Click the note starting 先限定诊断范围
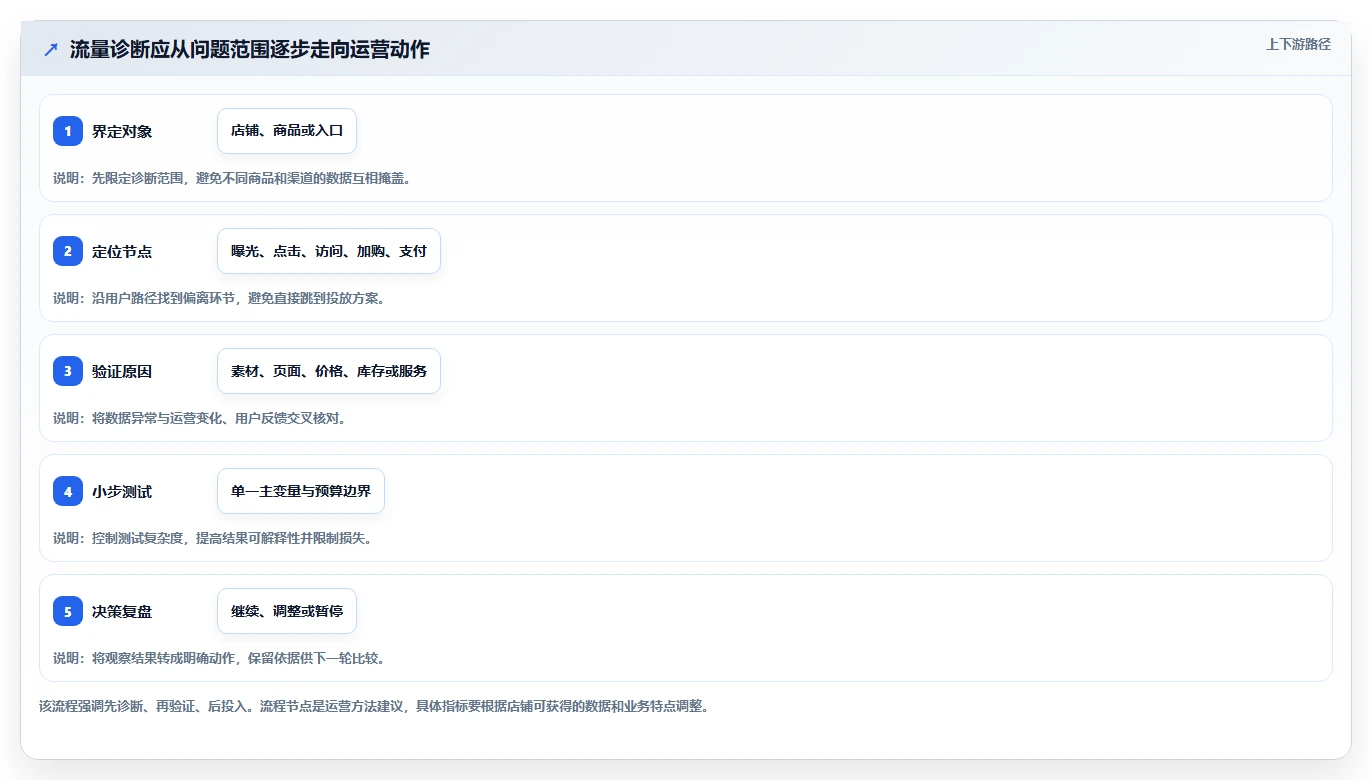Viewport: 1372px width, 780px height. click(x=232, y=178)
